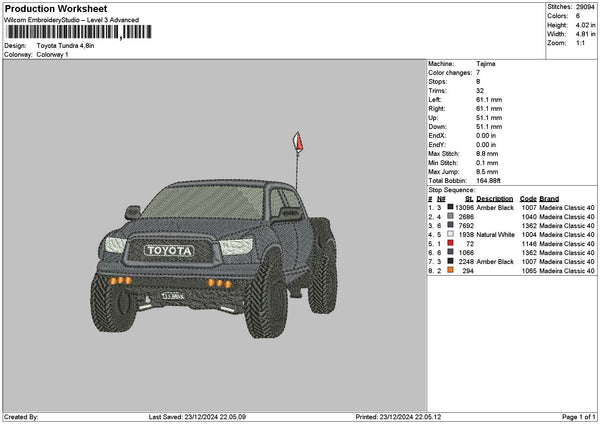The height and width of the screenshot is (424, 600).
Task: Click the 'Page 1 of 1' footer text
Action: click(579, 417)
